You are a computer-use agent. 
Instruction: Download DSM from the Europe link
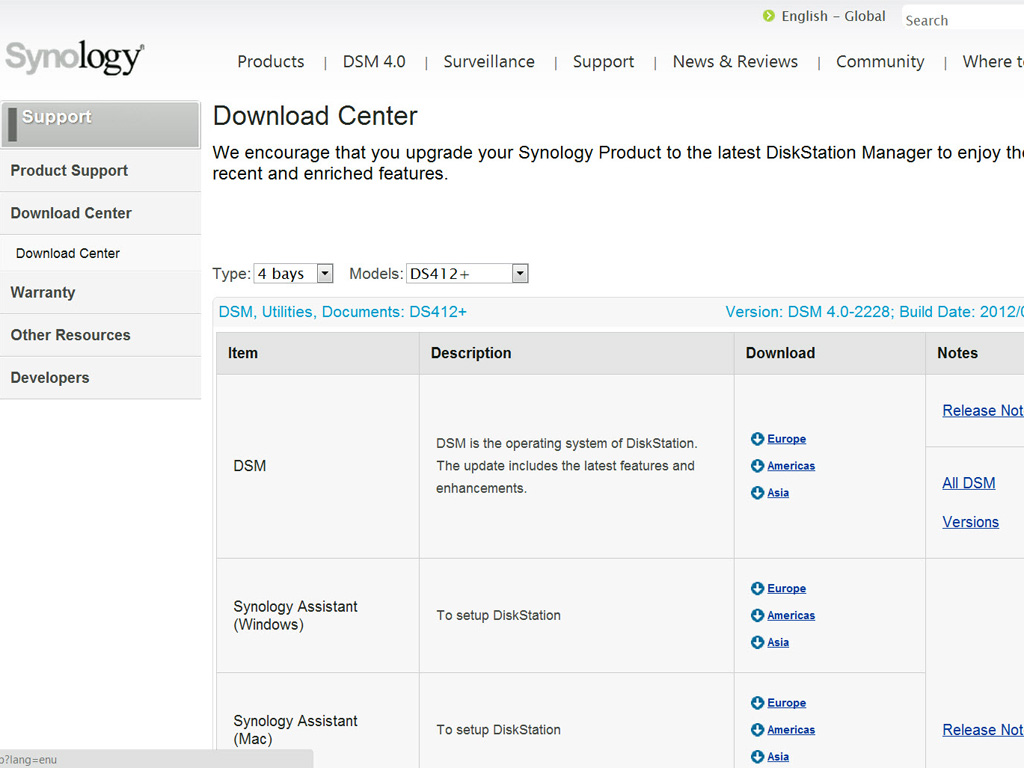point(786,439)
